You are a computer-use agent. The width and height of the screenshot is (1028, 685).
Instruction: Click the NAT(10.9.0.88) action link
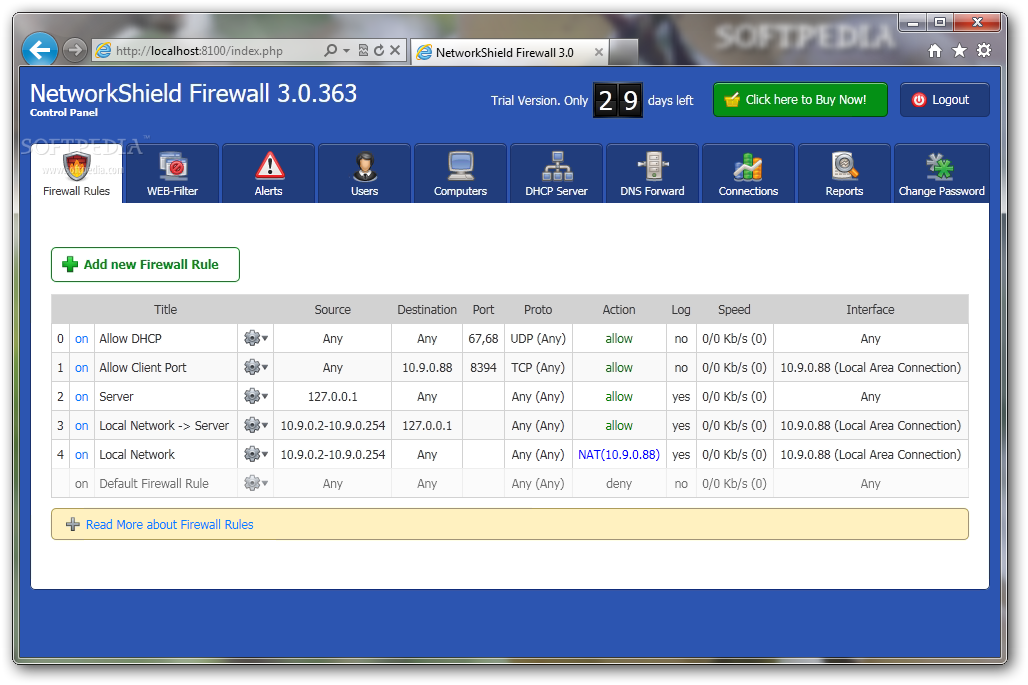(619, 454)
